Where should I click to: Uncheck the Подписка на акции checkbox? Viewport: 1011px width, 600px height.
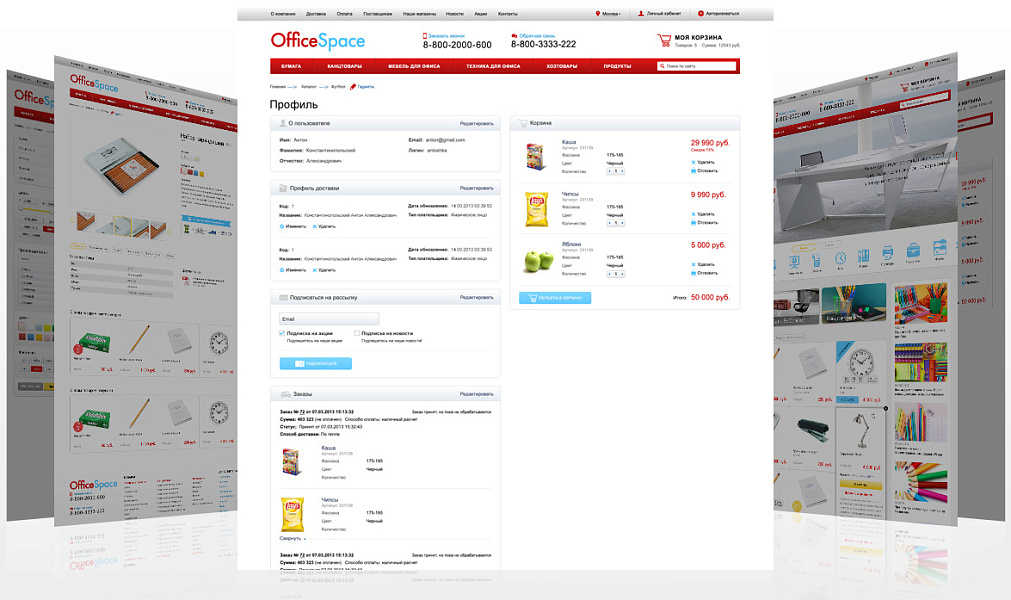click(282, 333)
